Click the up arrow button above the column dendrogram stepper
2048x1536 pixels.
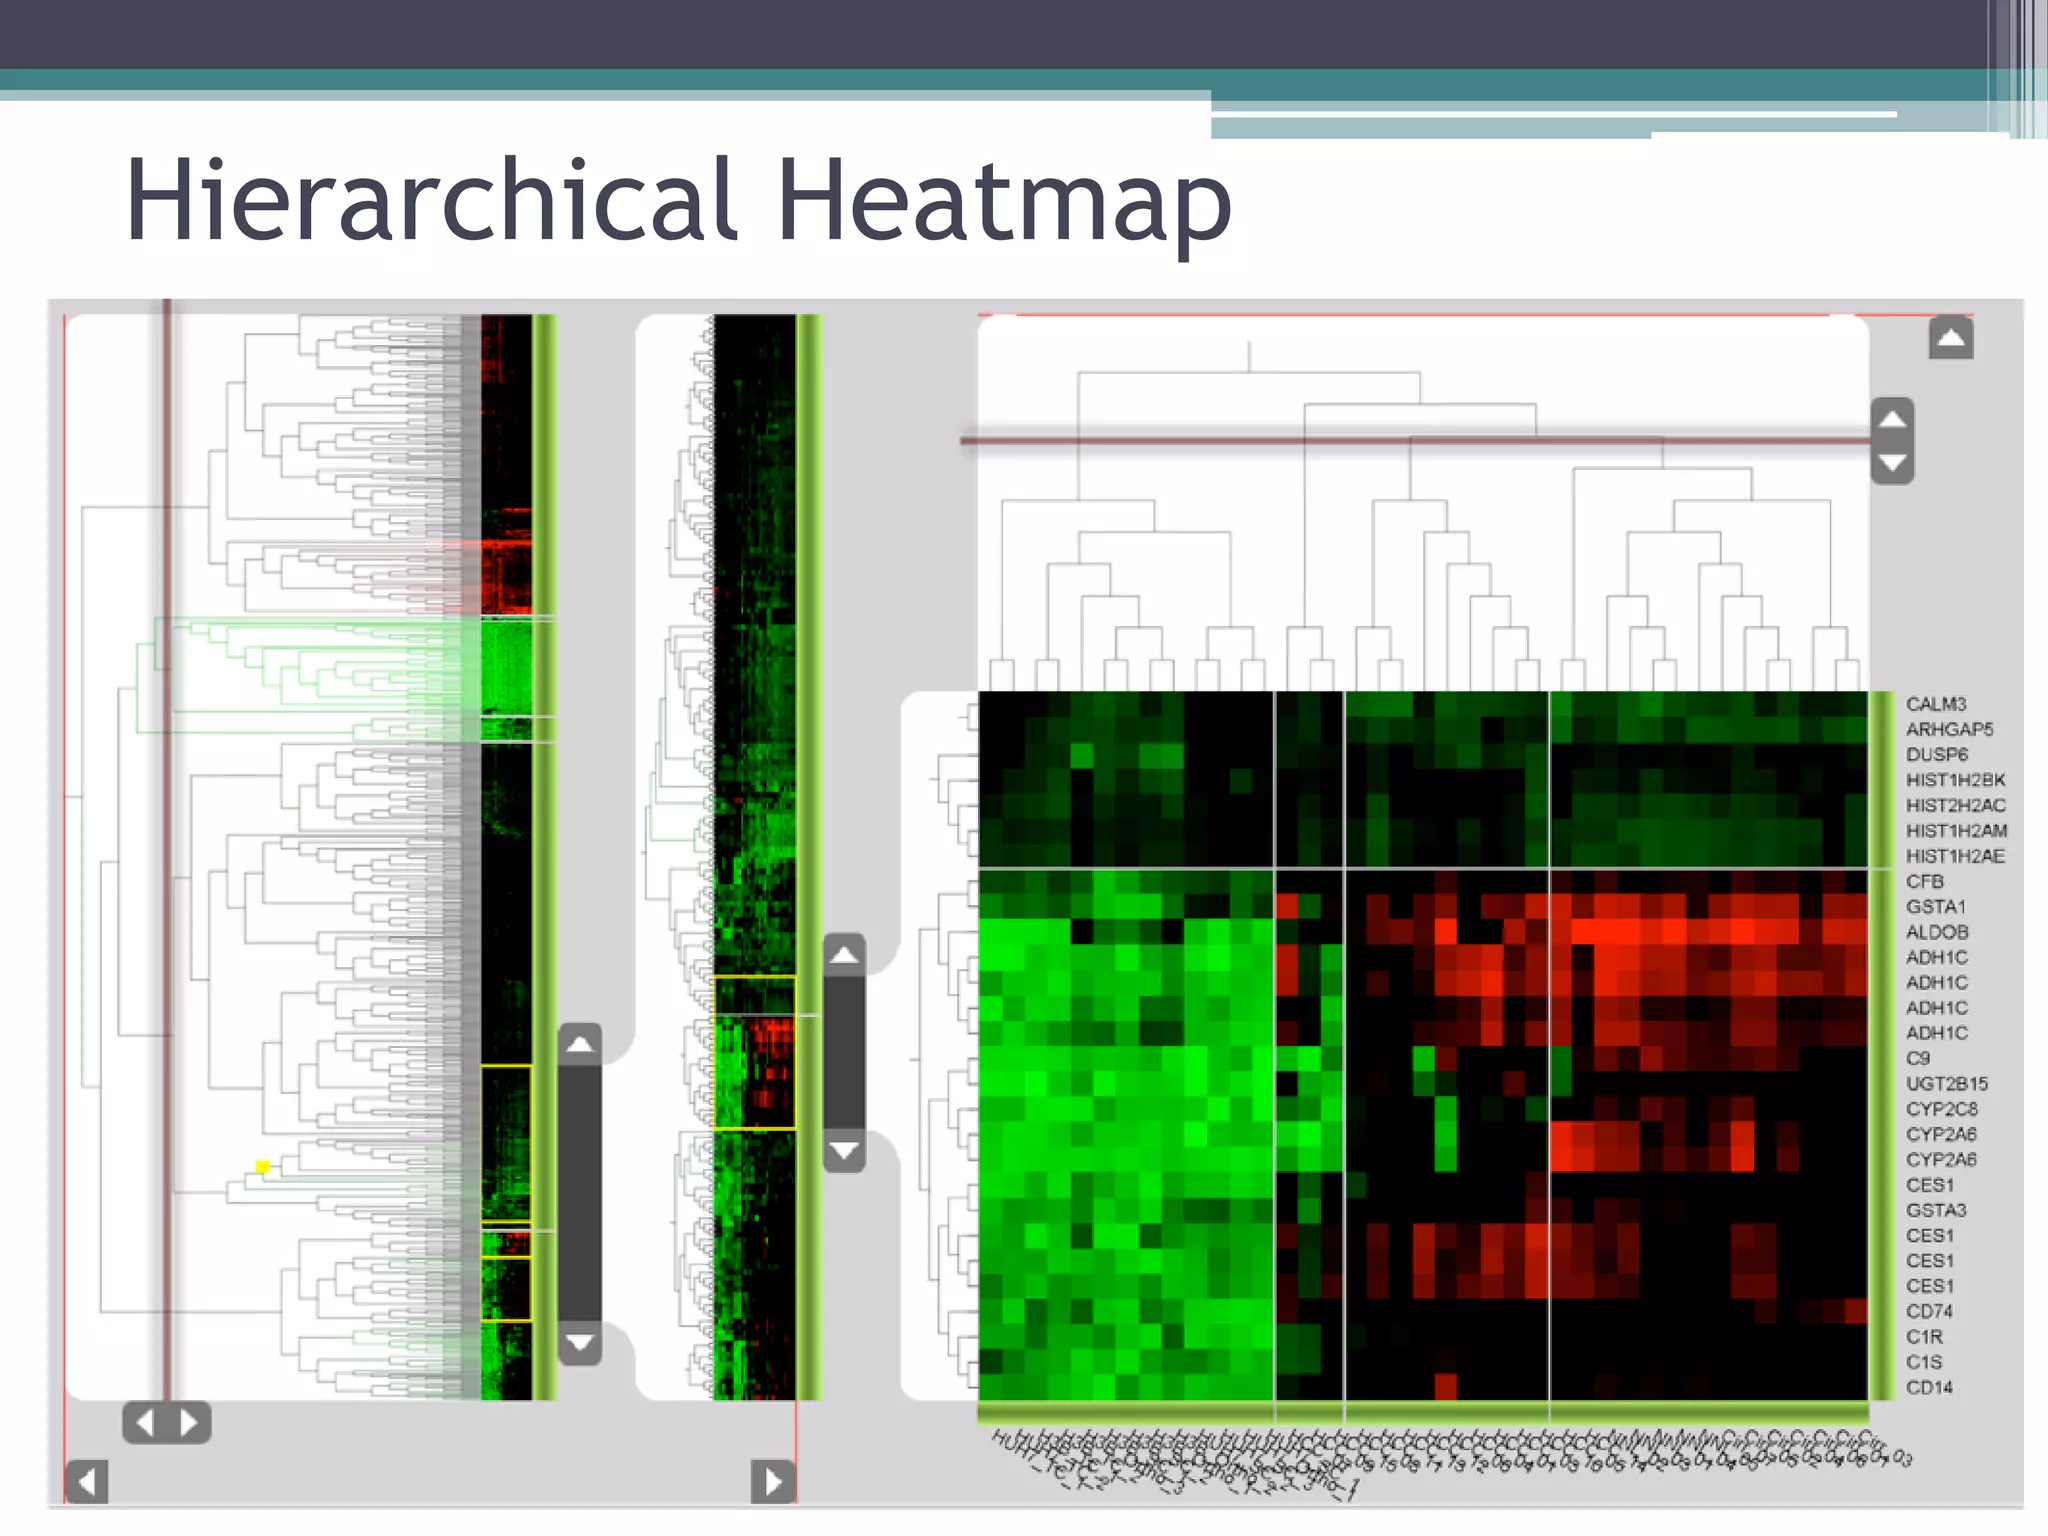(1951, 339)
